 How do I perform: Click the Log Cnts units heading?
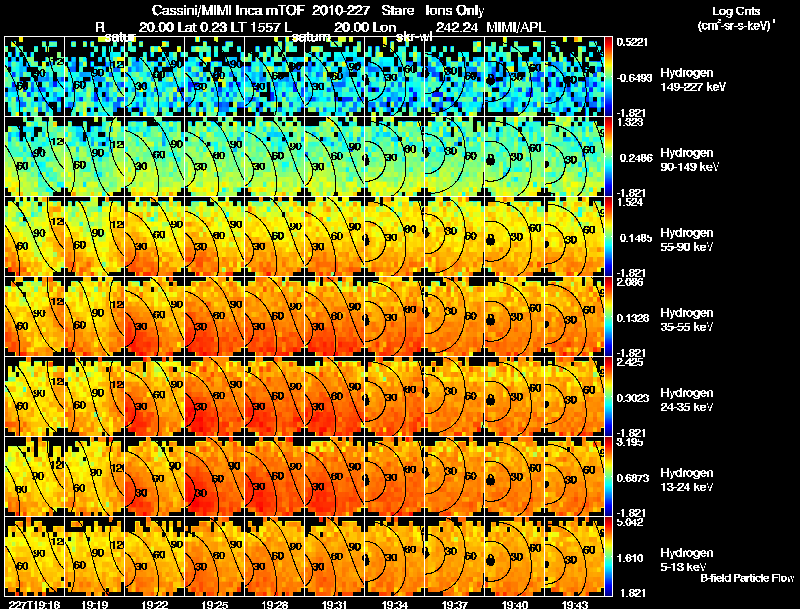pyautogui.click(x=736, y=11)
